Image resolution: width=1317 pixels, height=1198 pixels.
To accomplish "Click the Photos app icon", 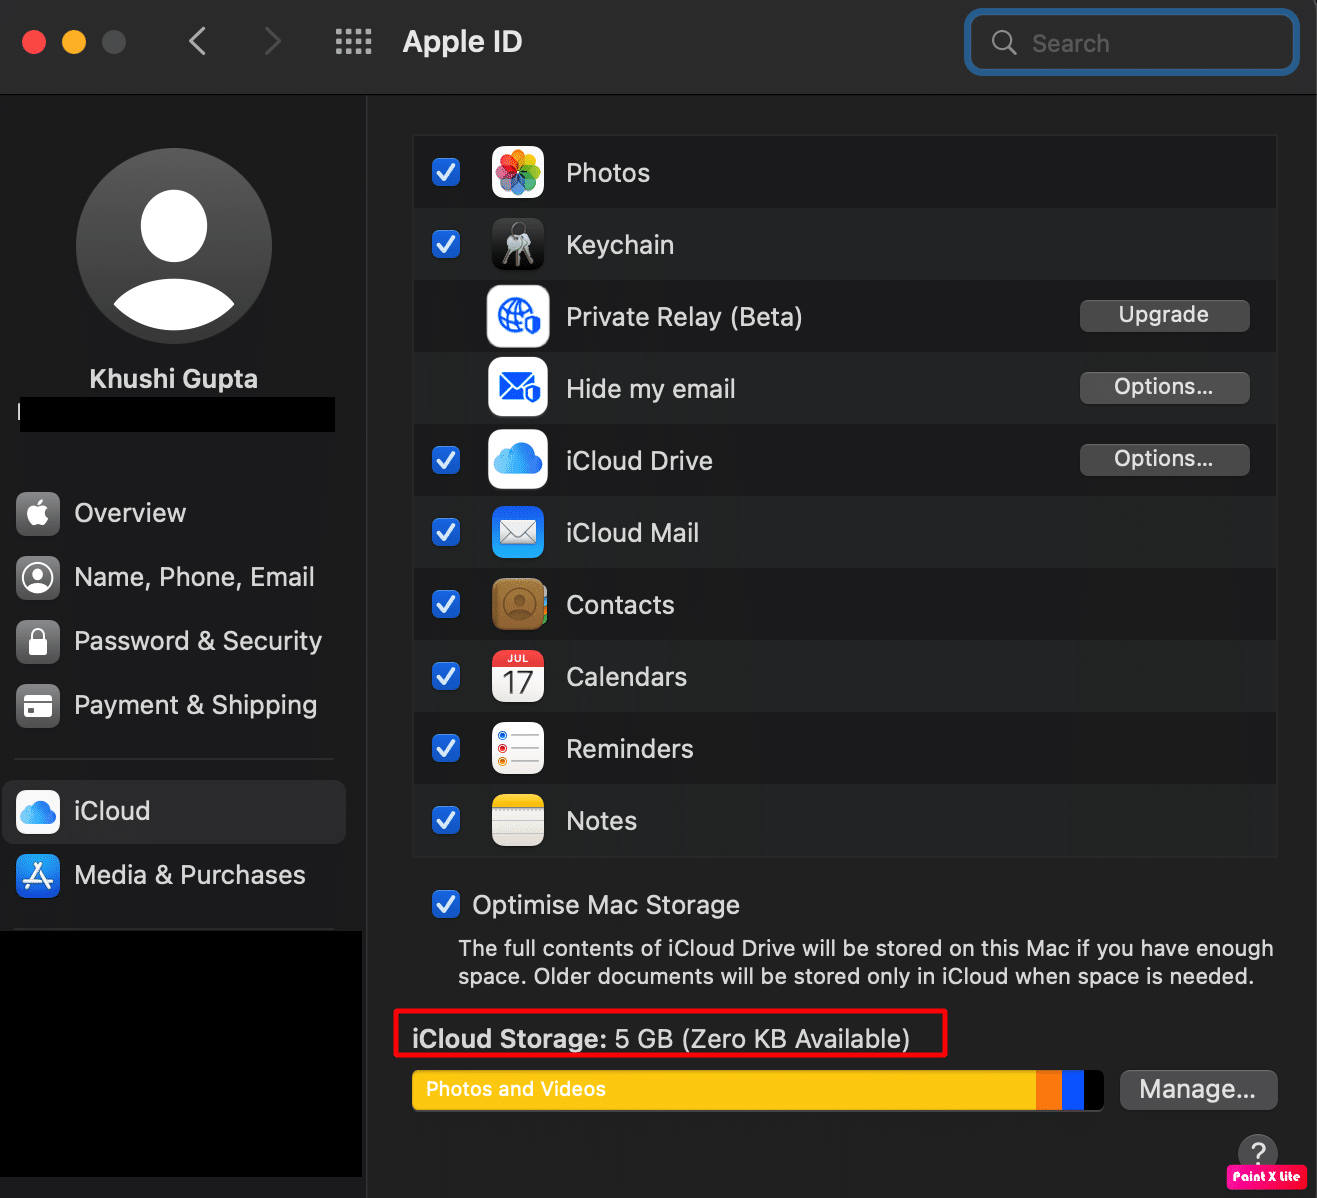I will 518,172.
